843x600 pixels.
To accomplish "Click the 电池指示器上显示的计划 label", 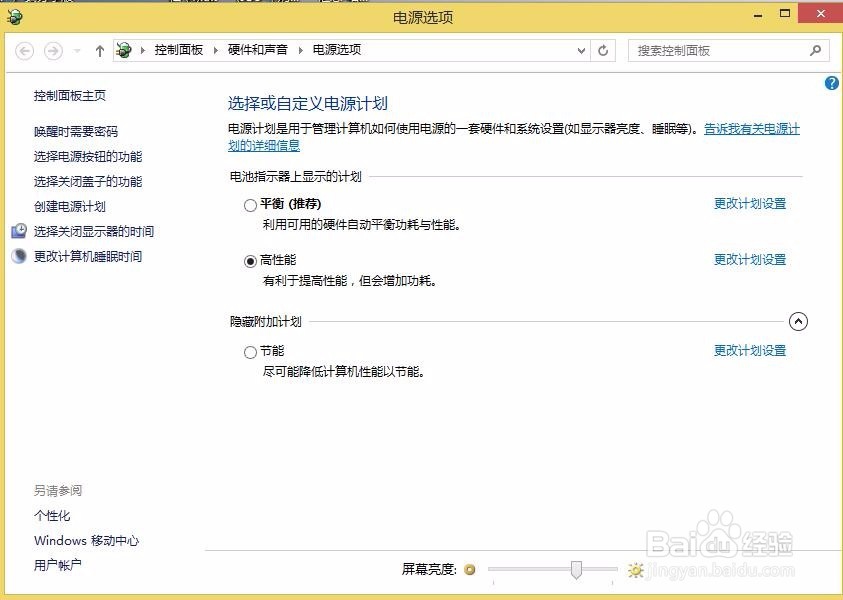I will [x=296, y=176].
